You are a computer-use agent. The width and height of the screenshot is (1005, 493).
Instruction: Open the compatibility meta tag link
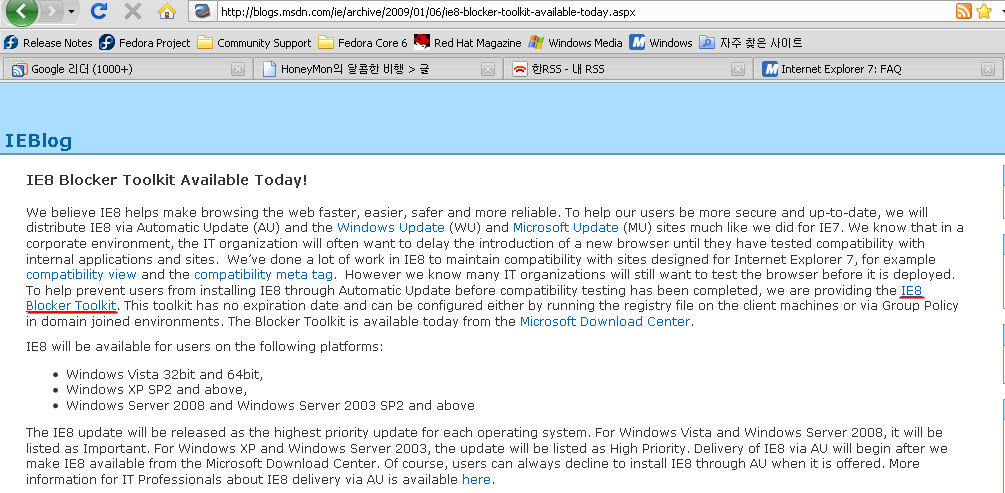[263, 275]
